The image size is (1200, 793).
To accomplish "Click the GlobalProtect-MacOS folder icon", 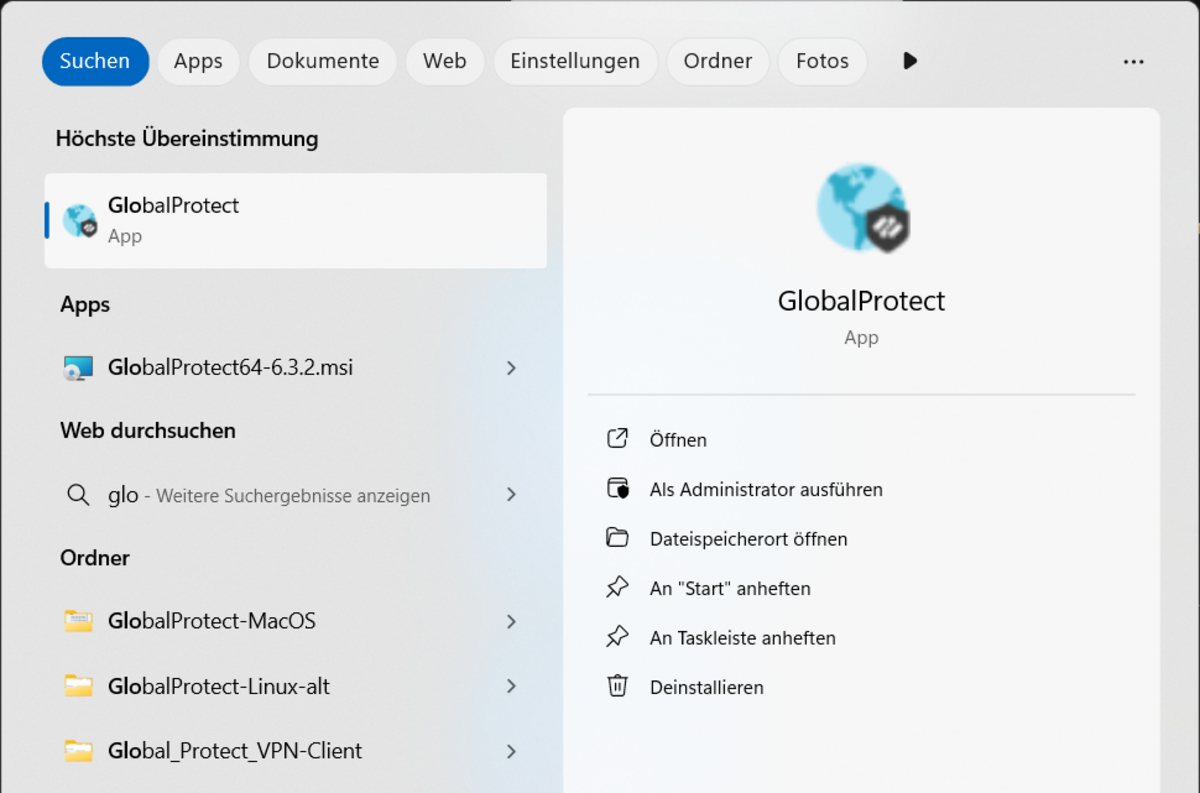I will (78, 621).
